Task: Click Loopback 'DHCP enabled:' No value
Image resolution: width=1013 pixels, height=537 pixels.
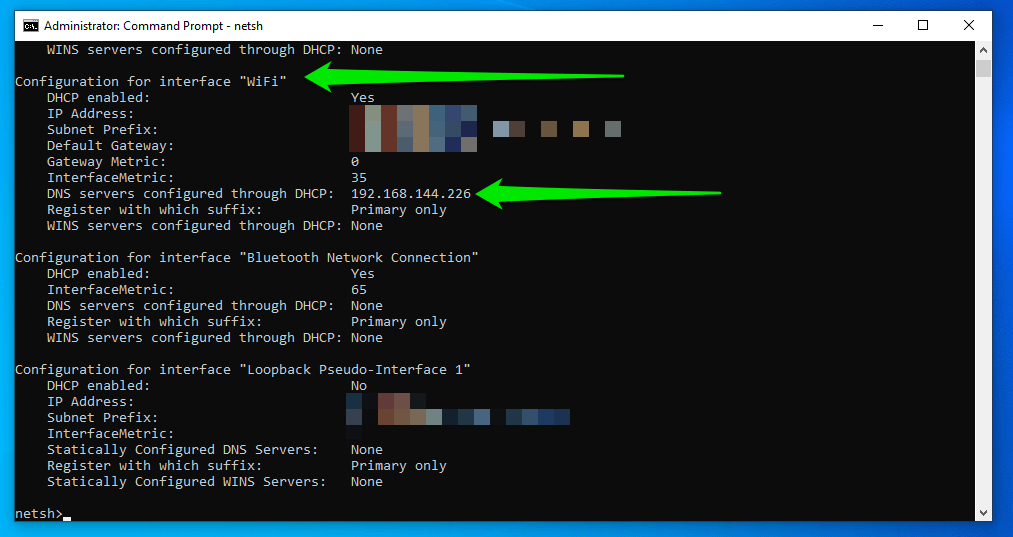Action: click(359, 386)
